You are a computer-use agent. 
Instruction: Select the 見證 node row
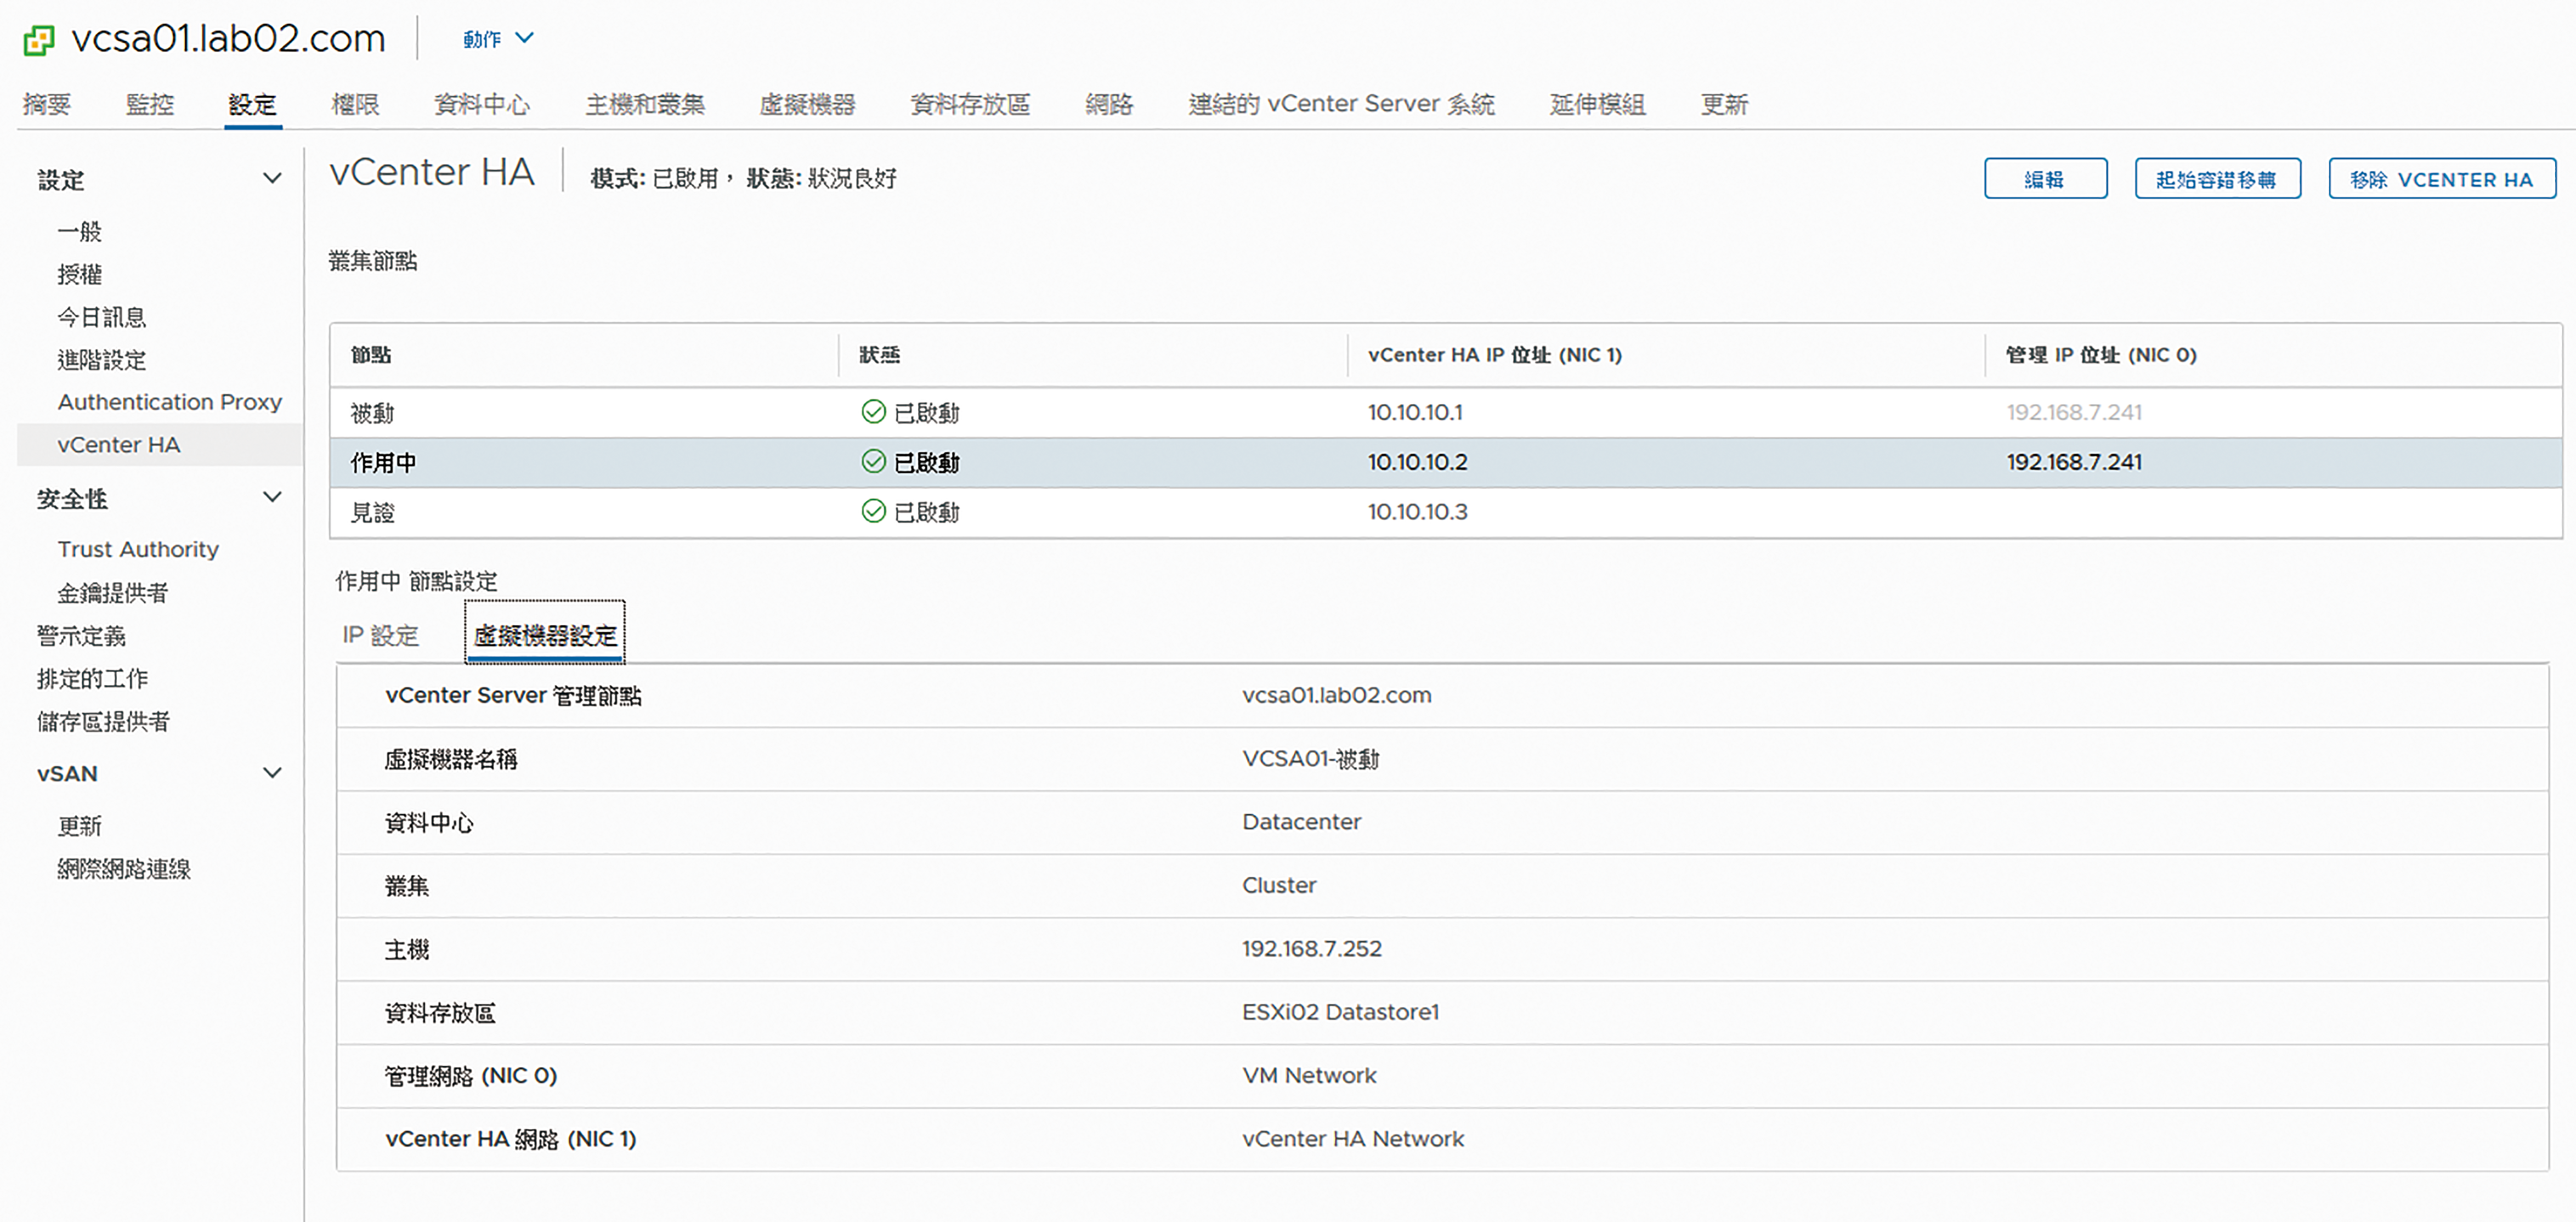1445,512
